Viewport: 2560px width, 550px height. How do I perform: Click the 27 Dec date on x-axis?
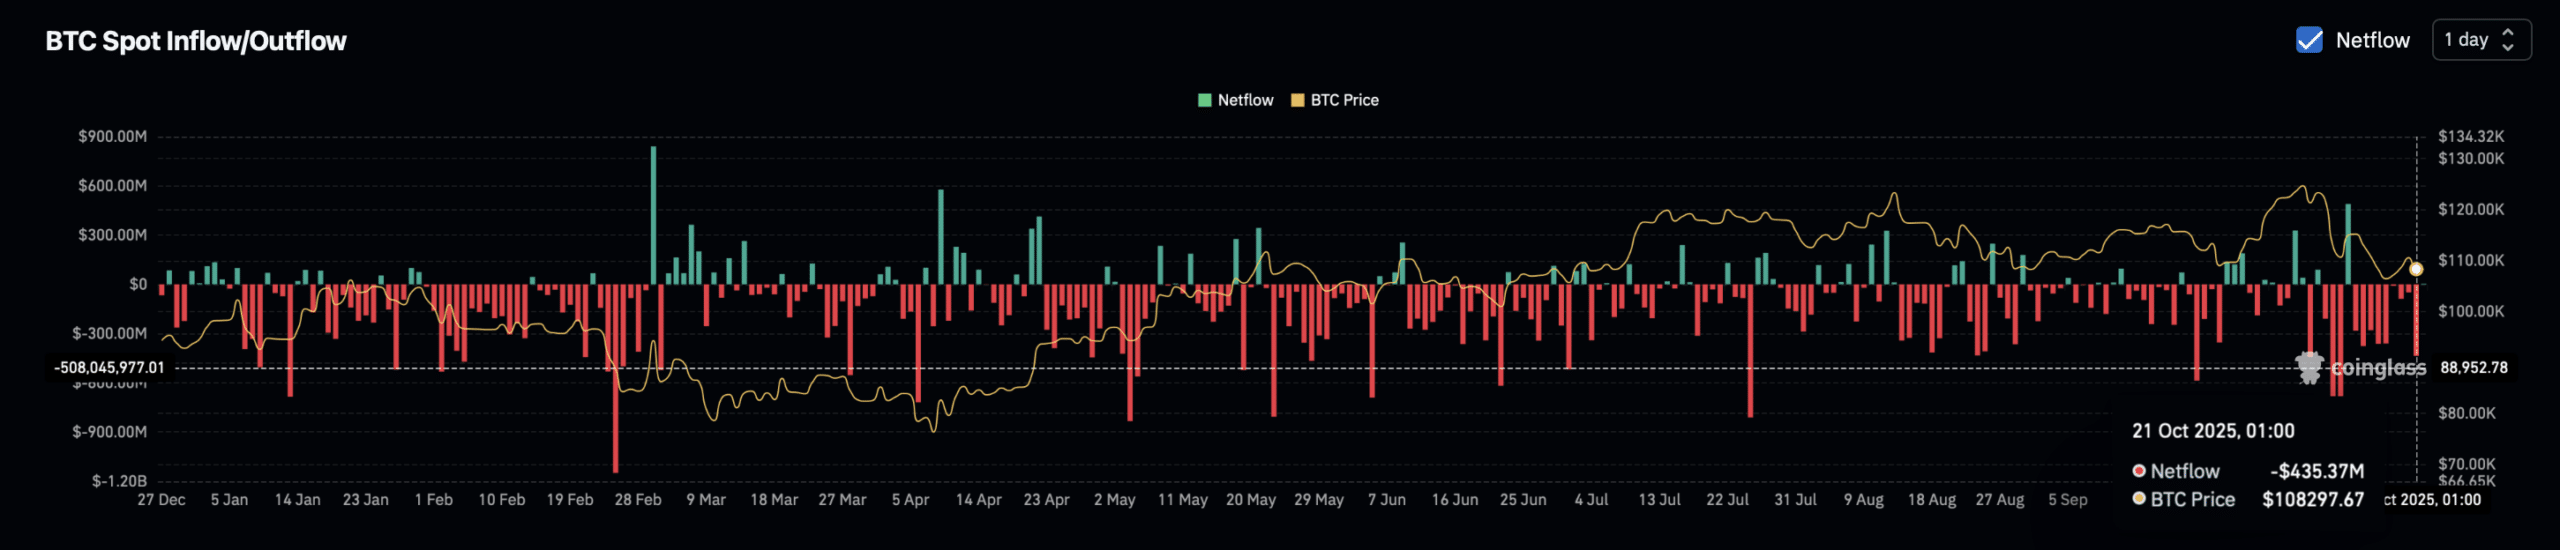click(161, 500)
